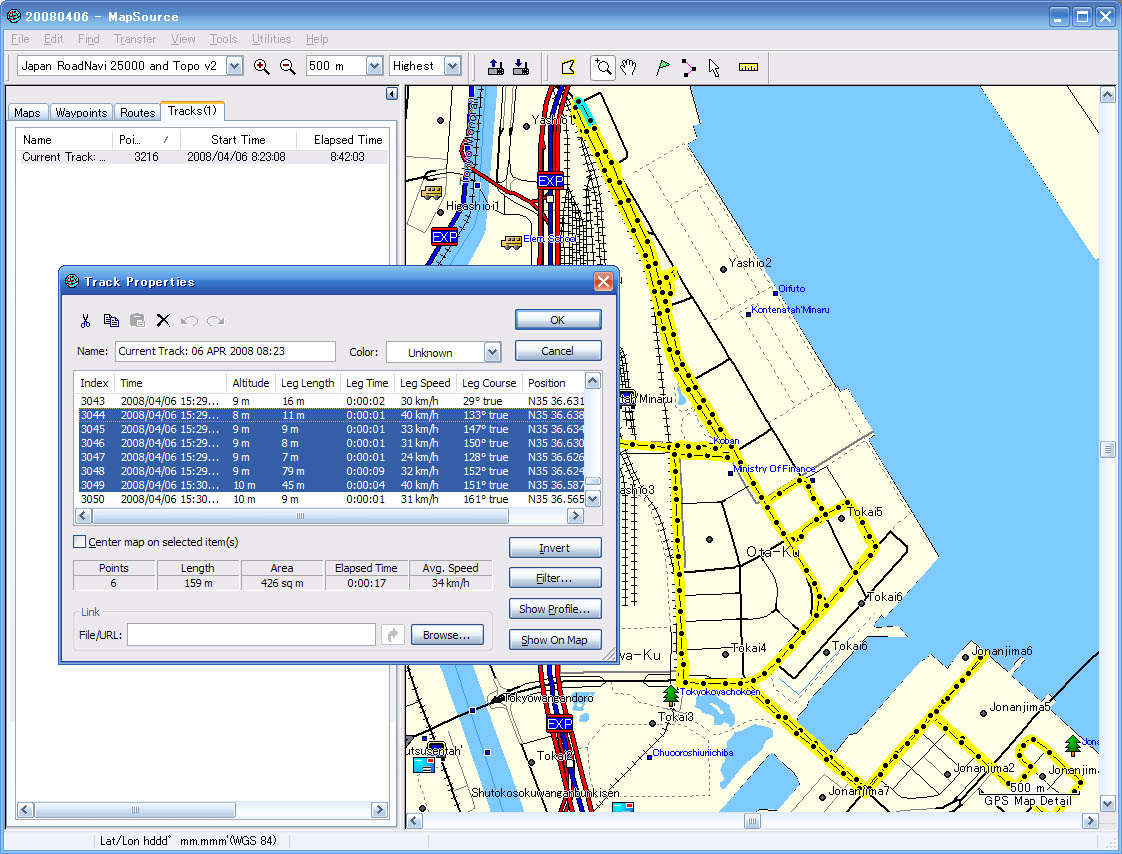Delete selected track points with X icon
Screen dimensions: 1122x854
(x=163, y=321)
